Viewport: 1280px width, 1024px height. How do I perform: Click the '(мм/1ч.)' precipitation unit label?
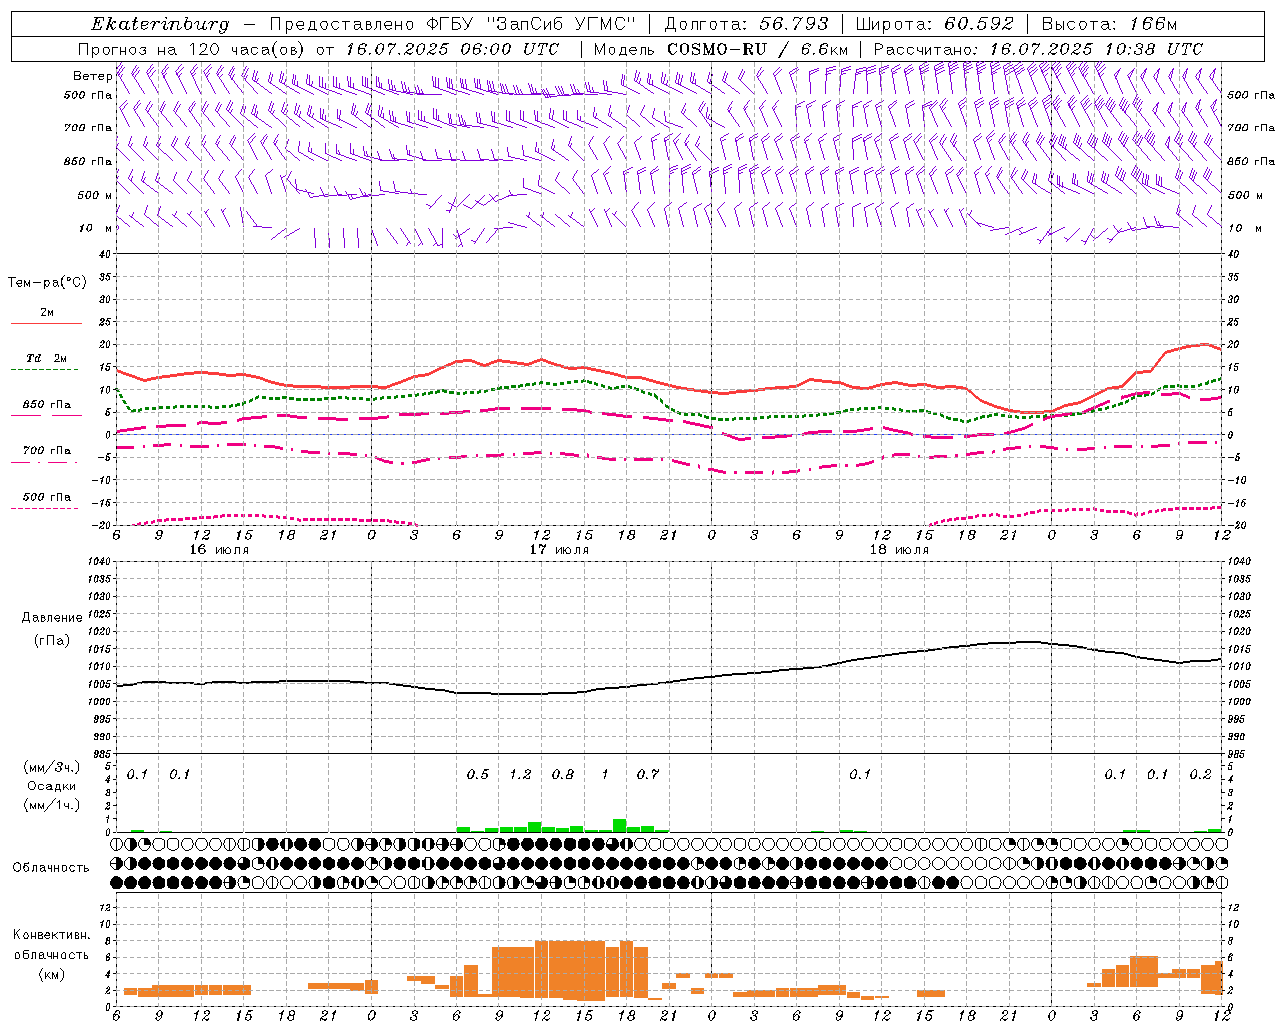[51, 804]
